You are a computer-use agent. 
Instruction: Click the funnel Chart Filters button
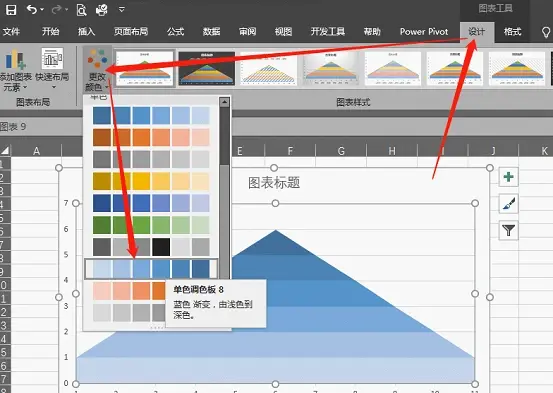[508, 230]
